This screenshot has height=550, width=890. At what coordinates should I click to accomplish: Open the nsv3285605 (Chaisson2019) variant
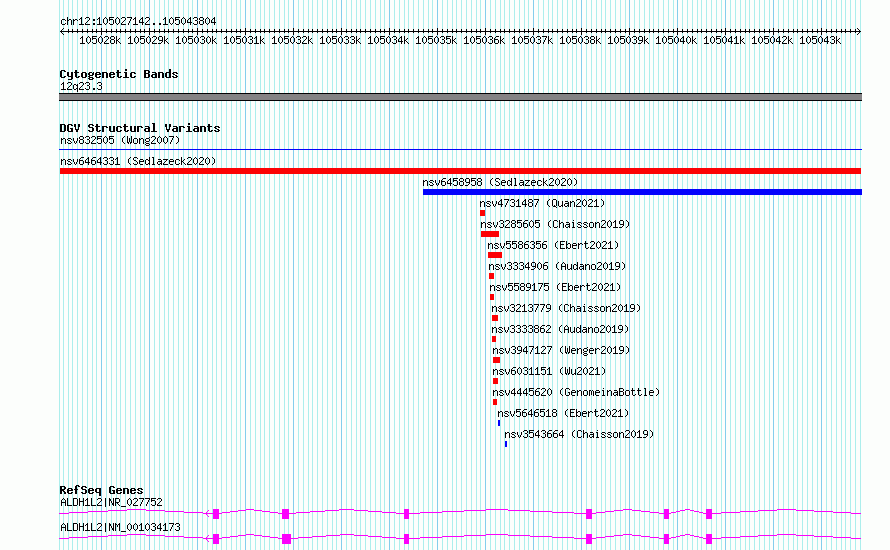coord(555,224)
